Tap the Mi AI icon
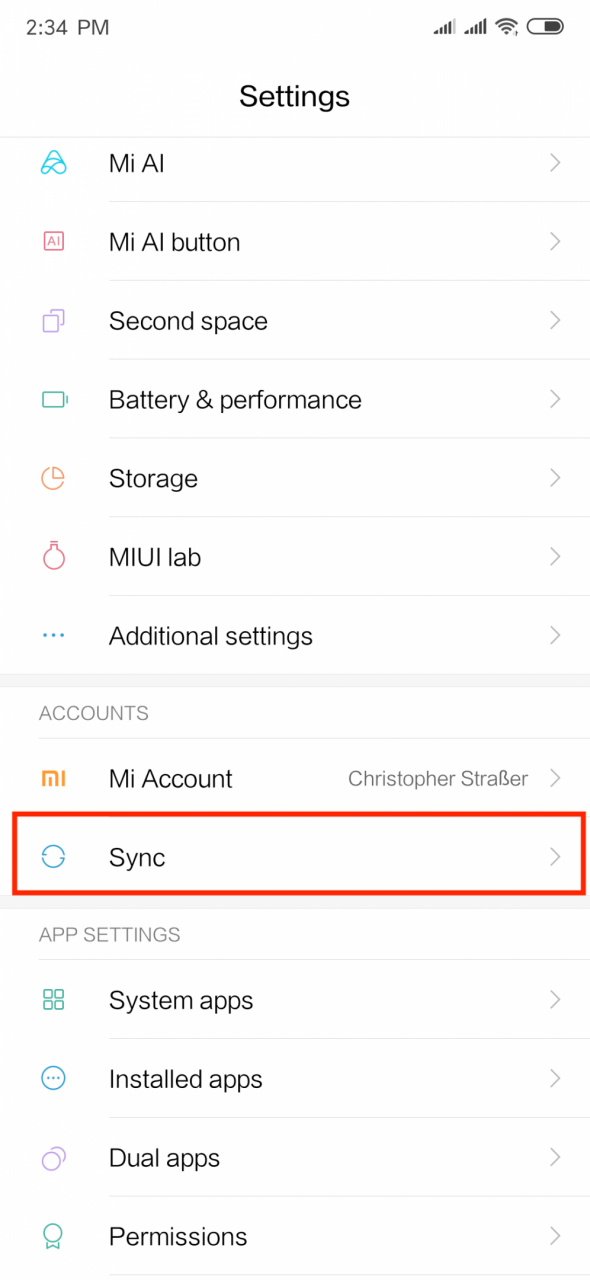The height and width of the screenshot is (1280, 590). 53,163
